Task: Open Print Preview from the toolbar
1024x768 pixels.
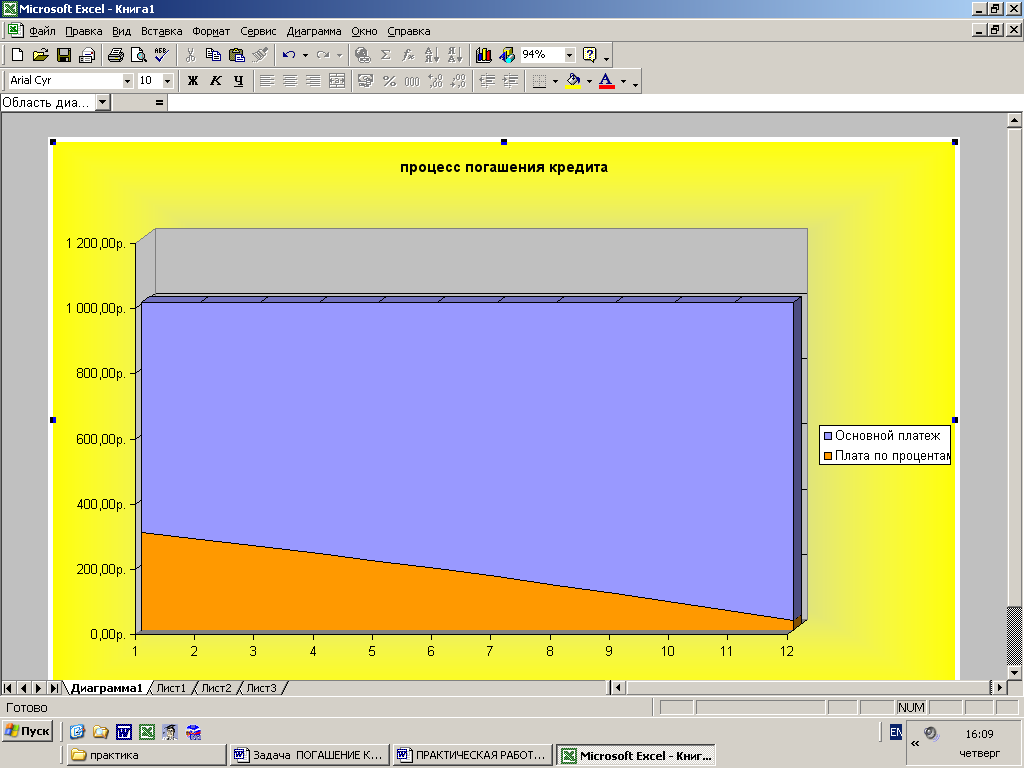Action: click(x=138, y=56)
